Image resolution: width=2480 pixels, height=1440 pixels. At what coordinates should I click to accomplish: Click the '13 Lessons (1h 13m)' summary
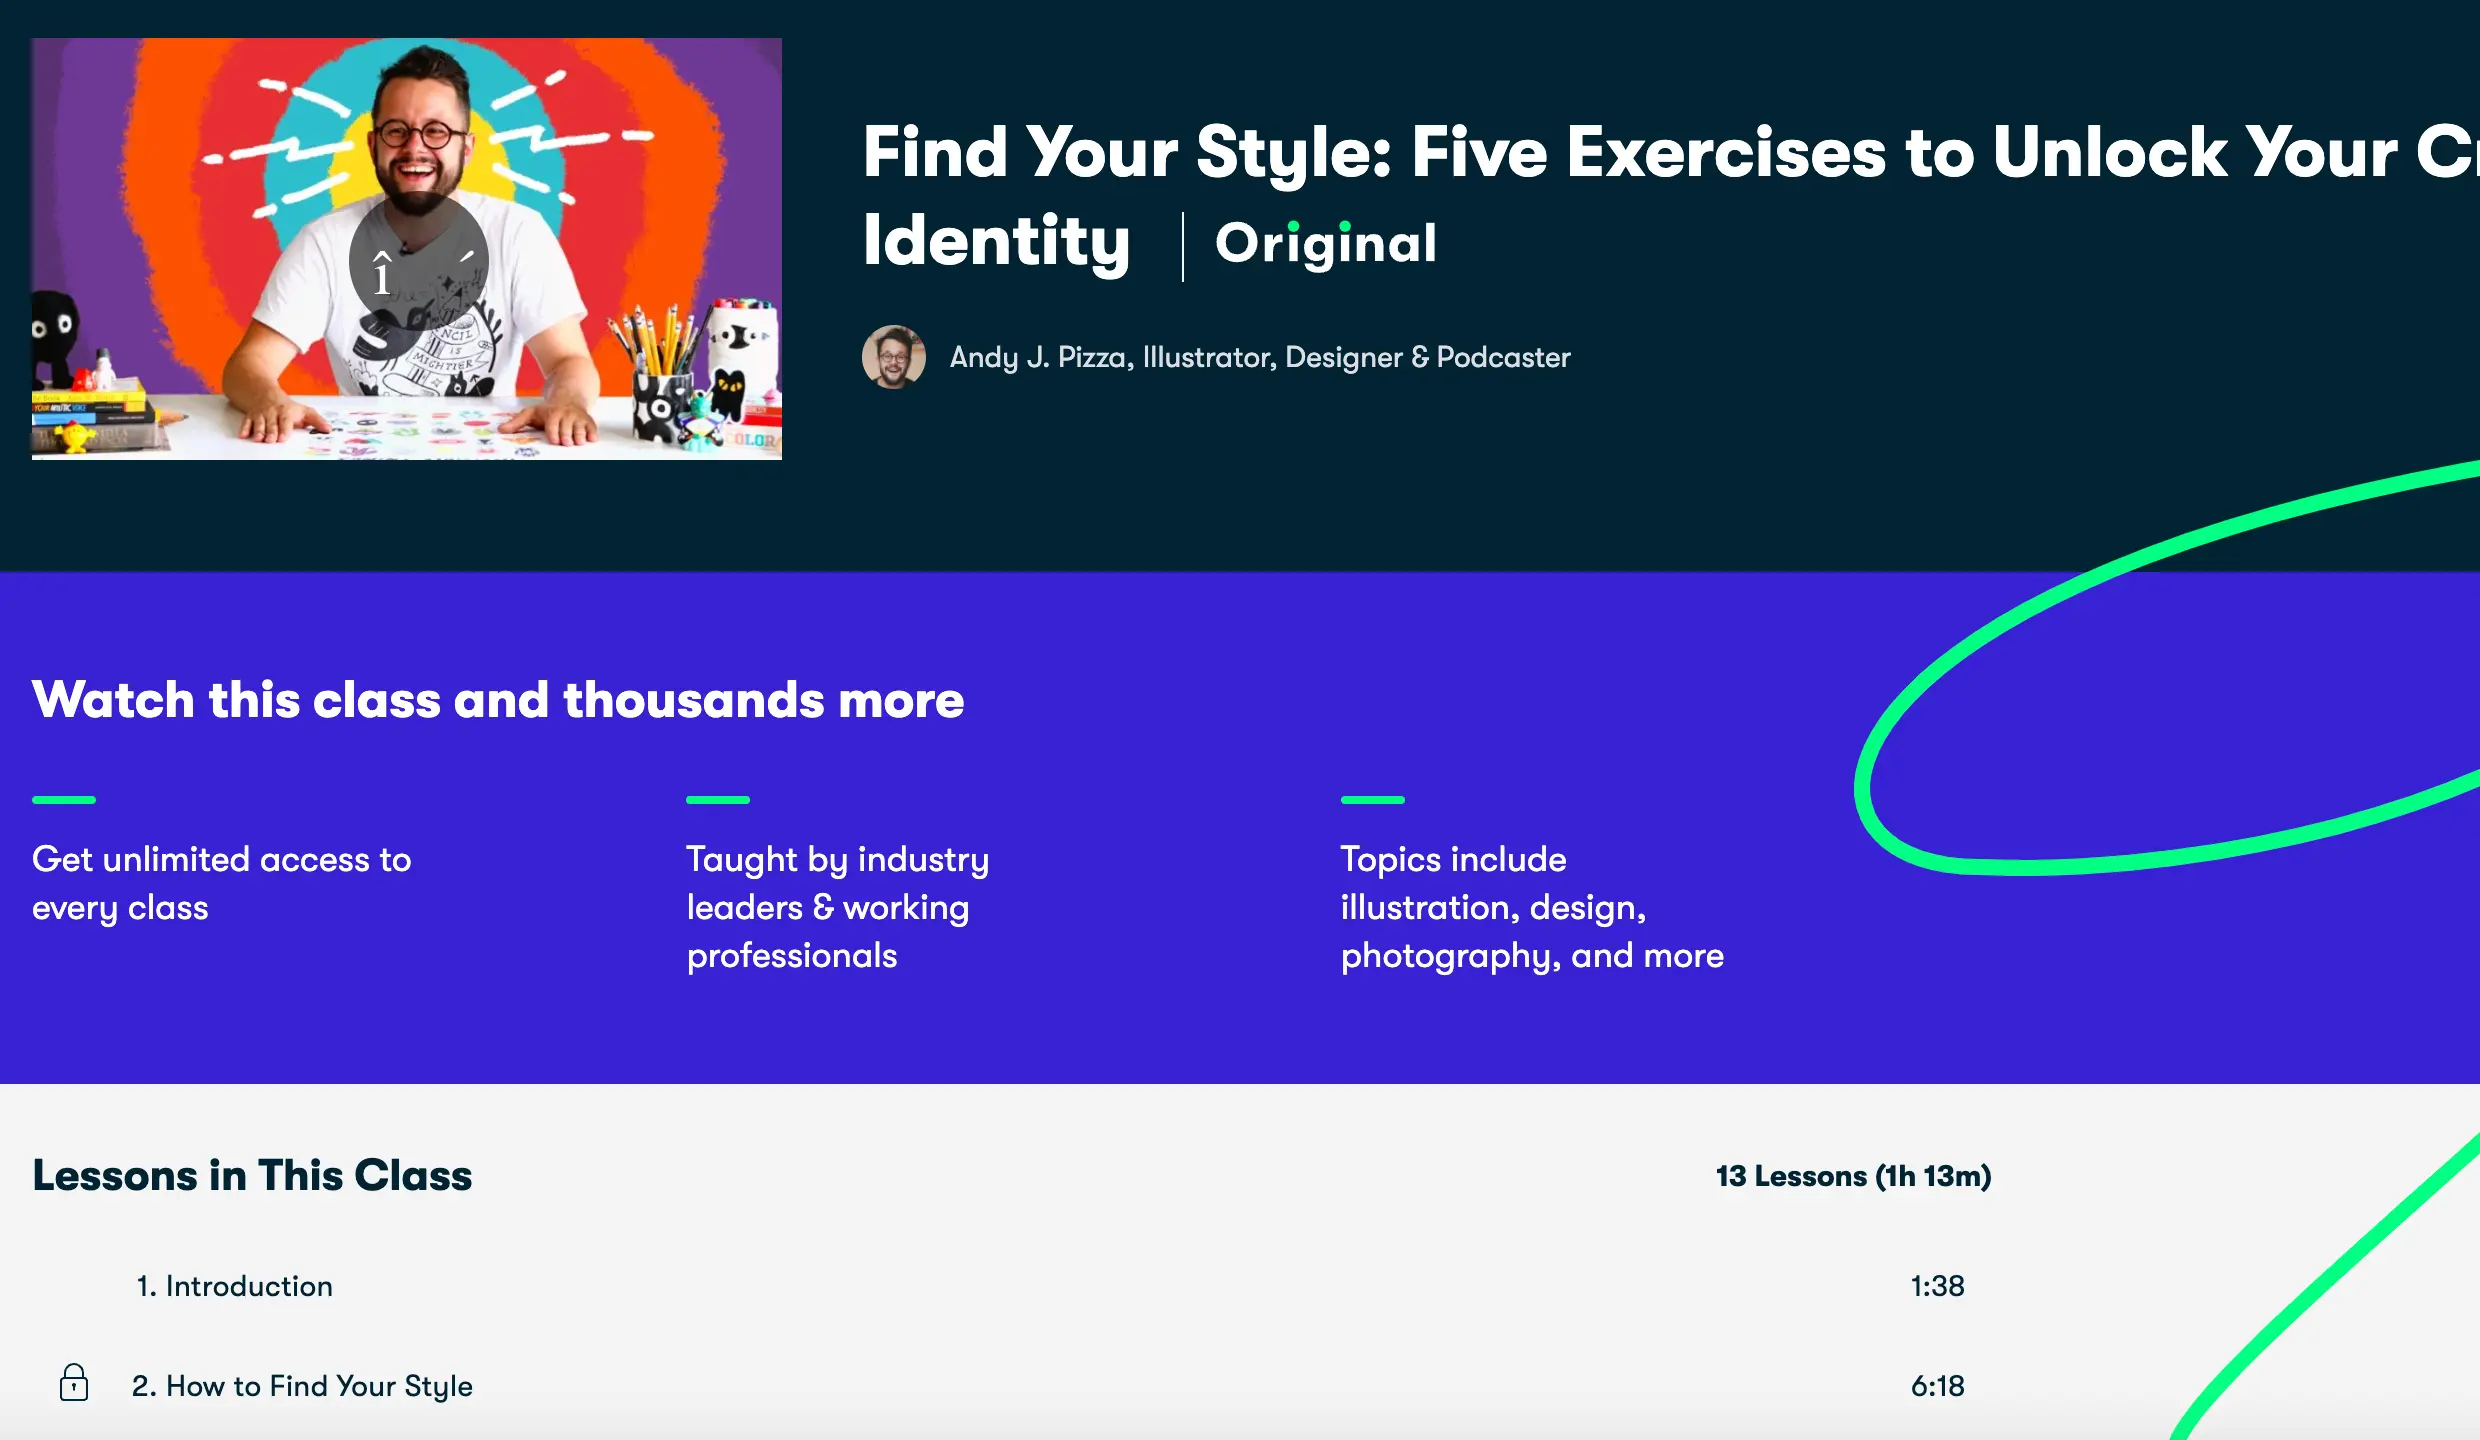tap(1853, 1176)
